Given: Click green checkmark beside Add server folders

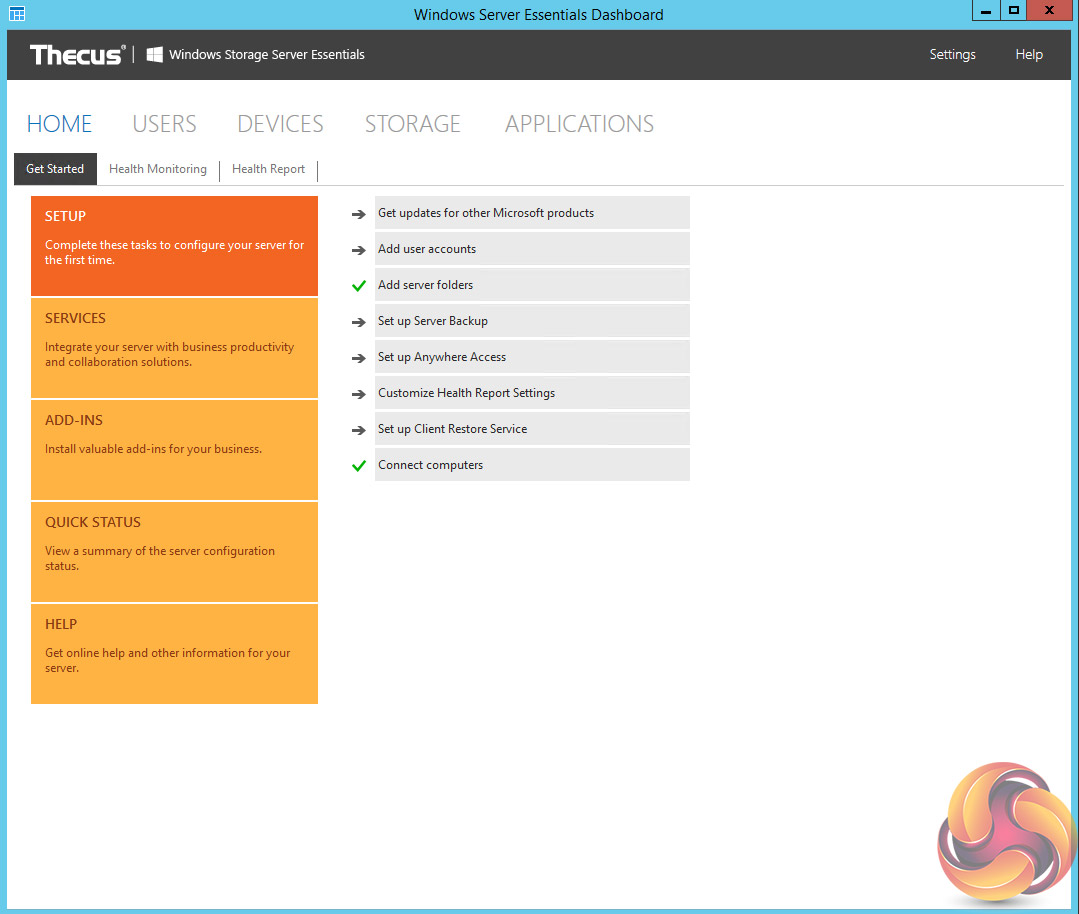Looking at the screenshot, I should tap(359, 286).
